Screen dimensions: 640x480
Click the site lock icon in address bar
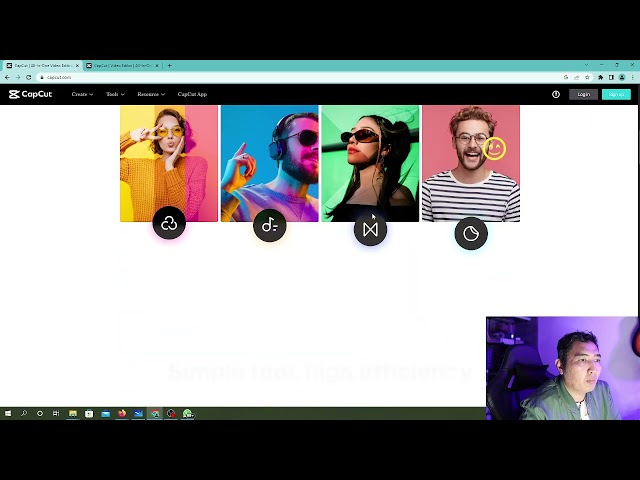click(x=42, y=77)
